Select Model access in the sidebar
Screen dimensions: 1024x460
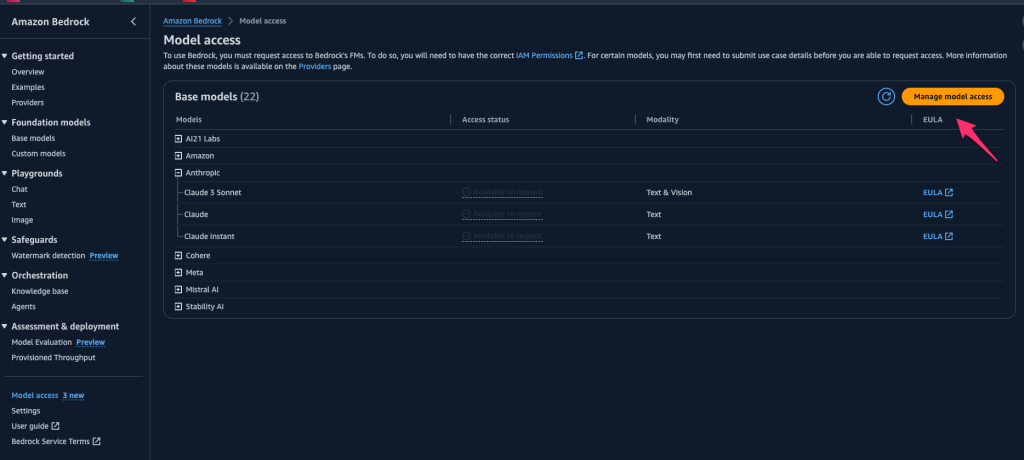(35, 395)
